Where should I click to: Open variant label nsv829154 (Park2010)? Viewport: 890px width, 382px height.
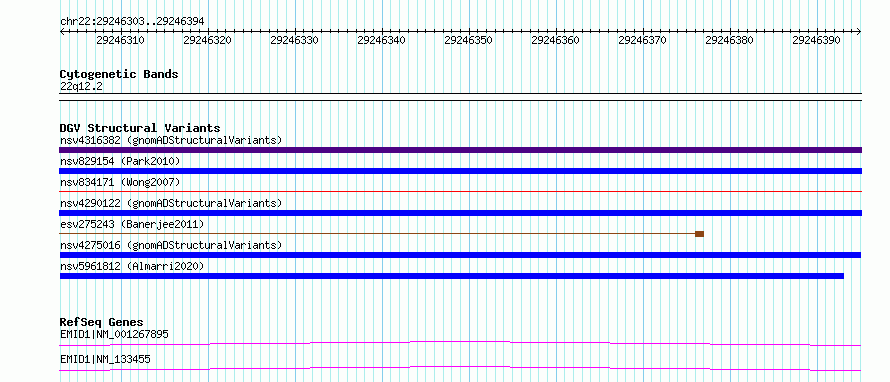coord(120,161)
